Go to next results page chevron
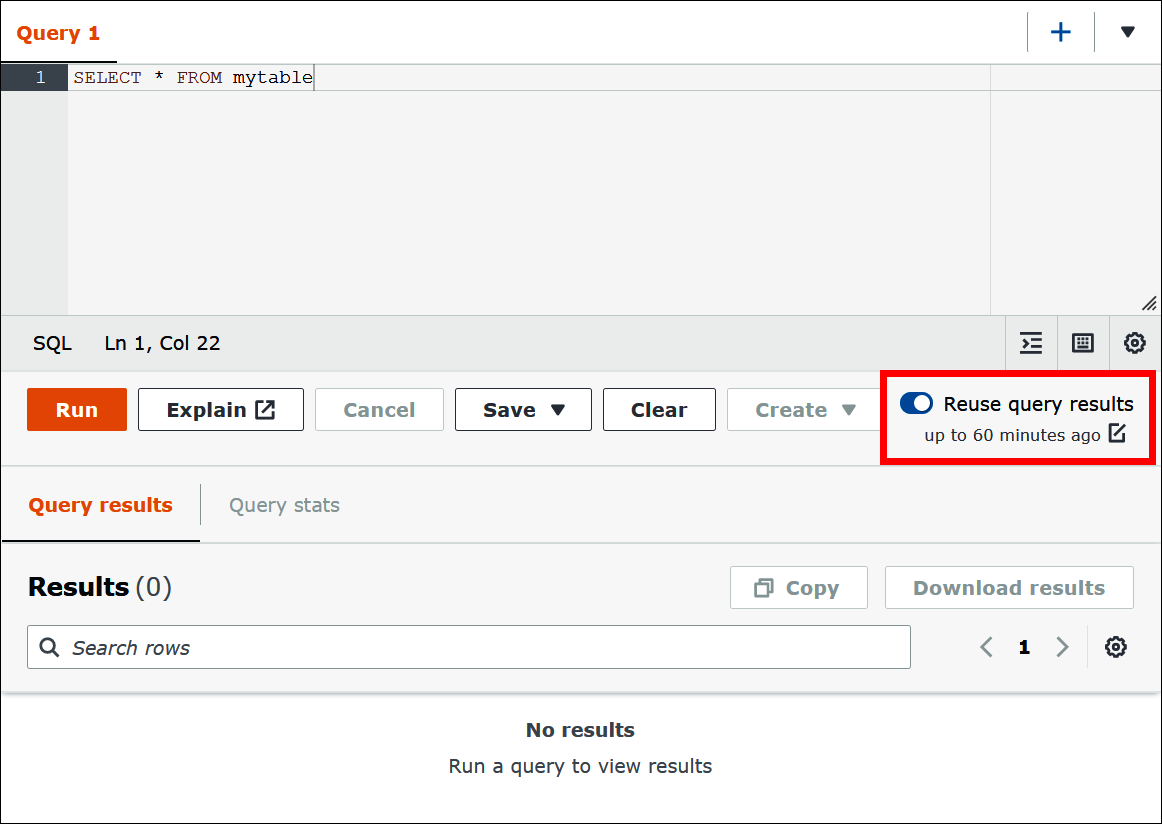This screenshot has height=824, width=1162. tap(1062, 647)
